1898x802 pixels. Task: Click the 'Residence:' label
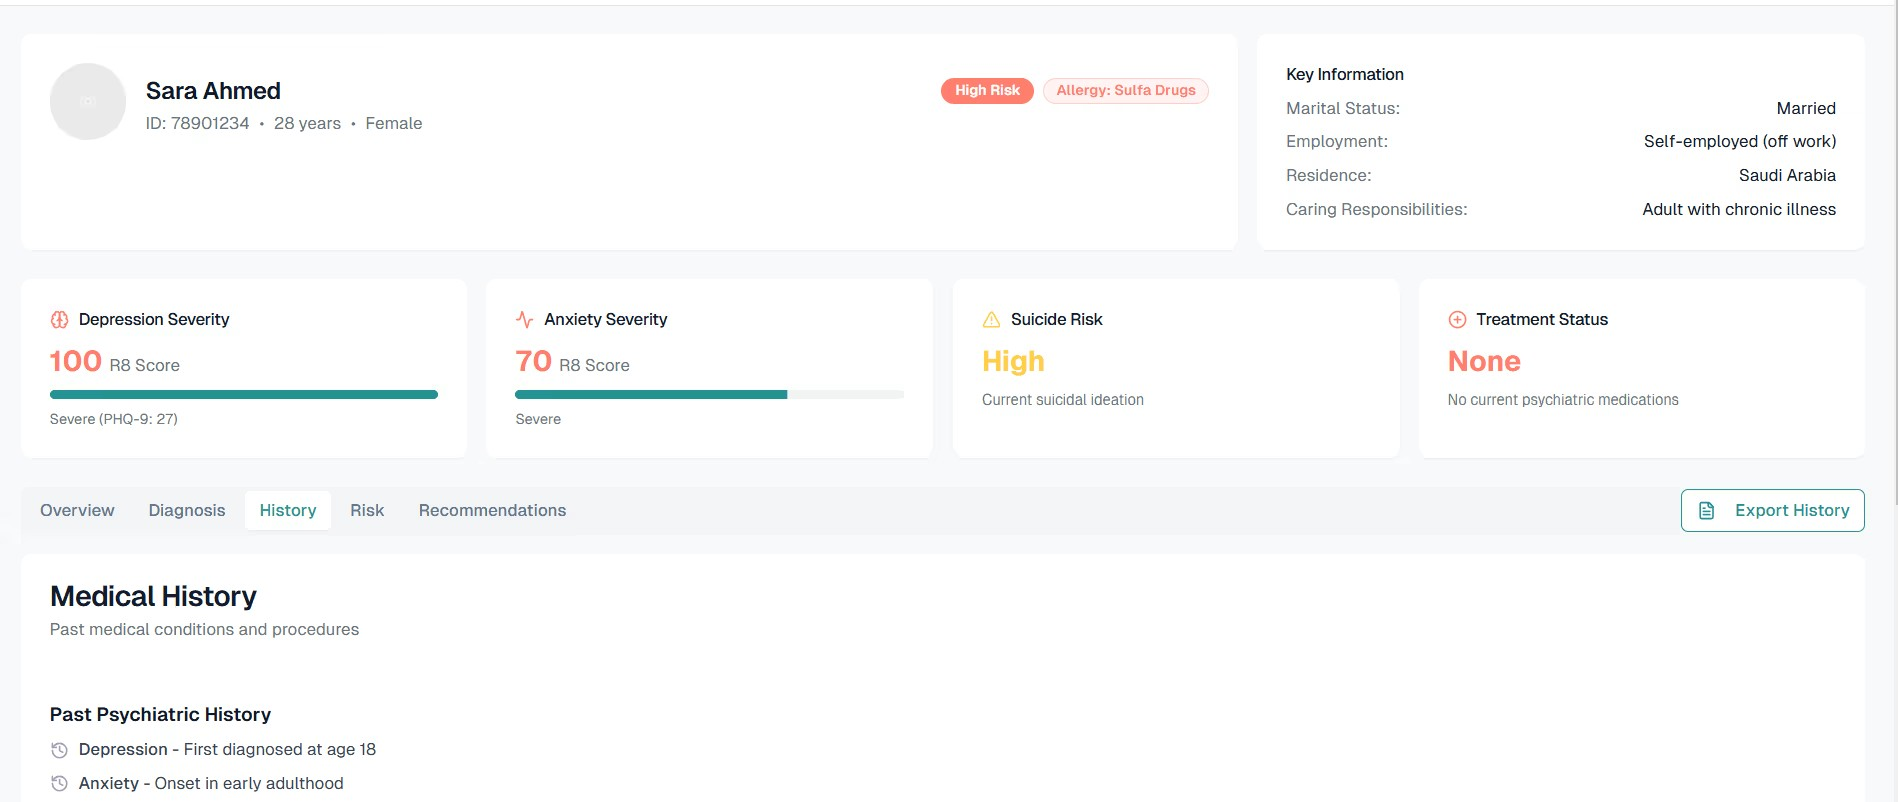click(x=1329, y=175)
